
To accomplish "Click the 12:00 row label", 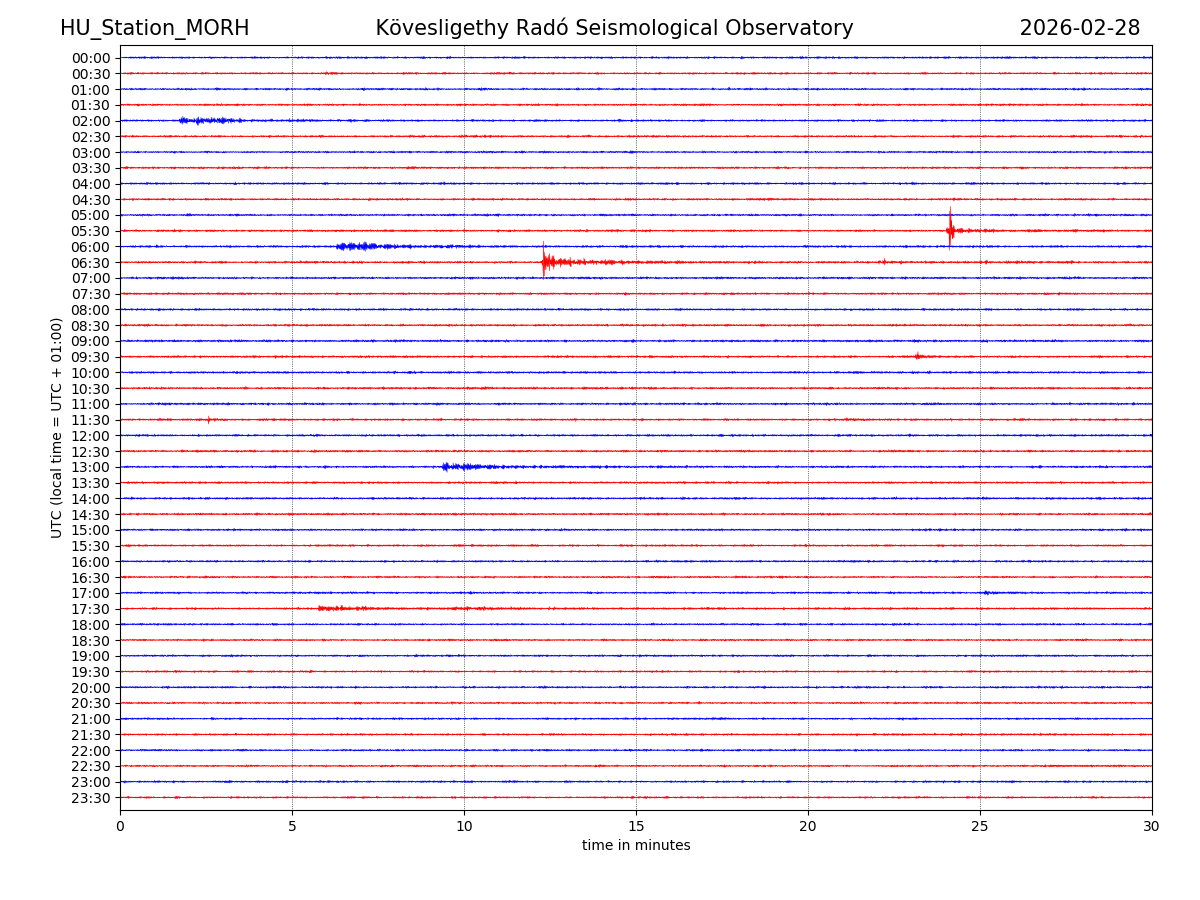I will (x=90, y=436).
